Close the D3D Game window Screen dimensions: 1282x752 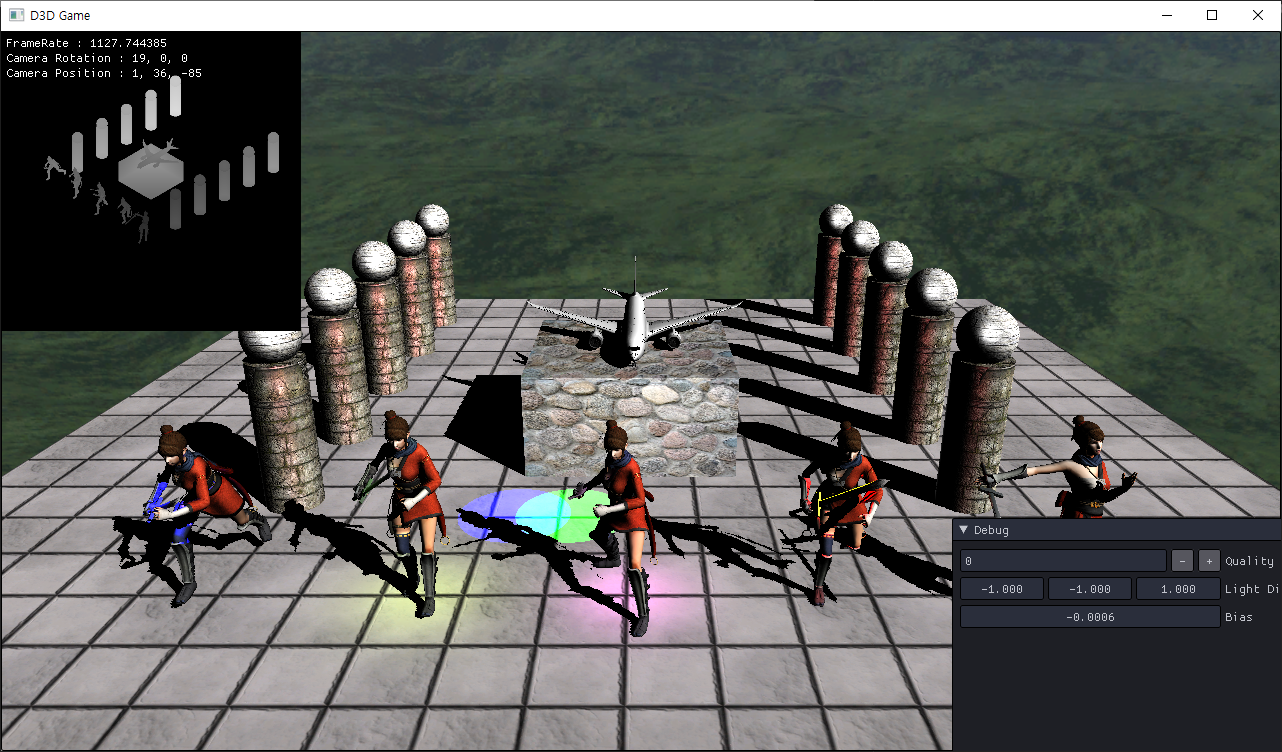[x=1258, y=15]
